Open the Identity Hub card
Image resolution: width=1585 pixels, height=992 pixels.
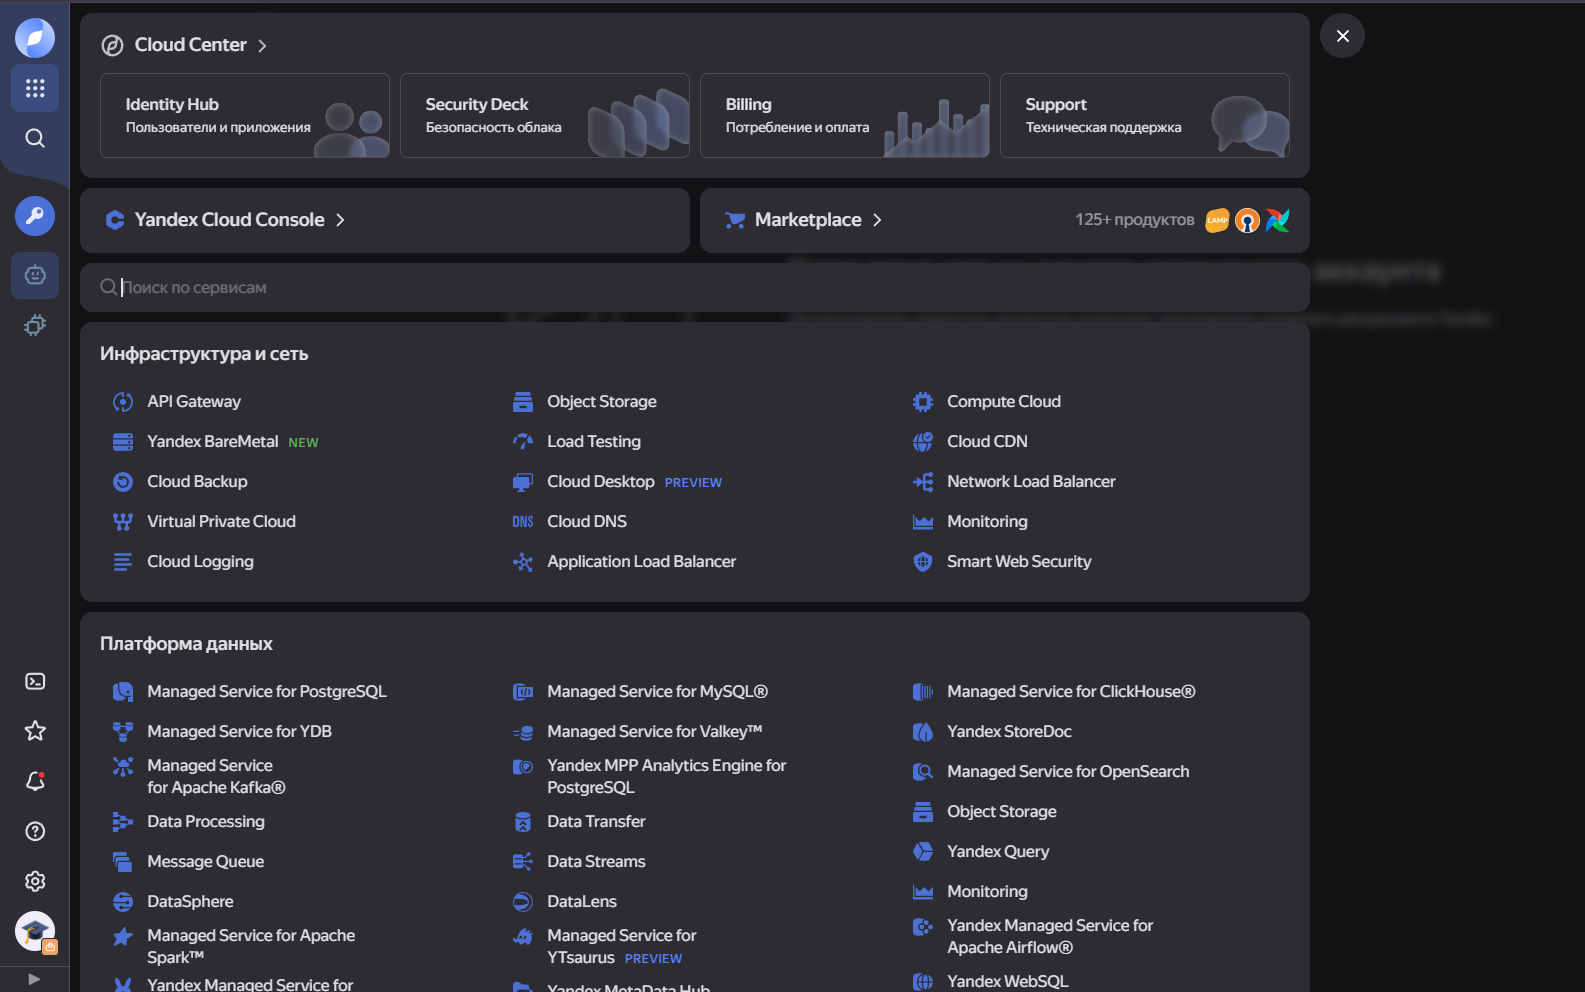245,115
